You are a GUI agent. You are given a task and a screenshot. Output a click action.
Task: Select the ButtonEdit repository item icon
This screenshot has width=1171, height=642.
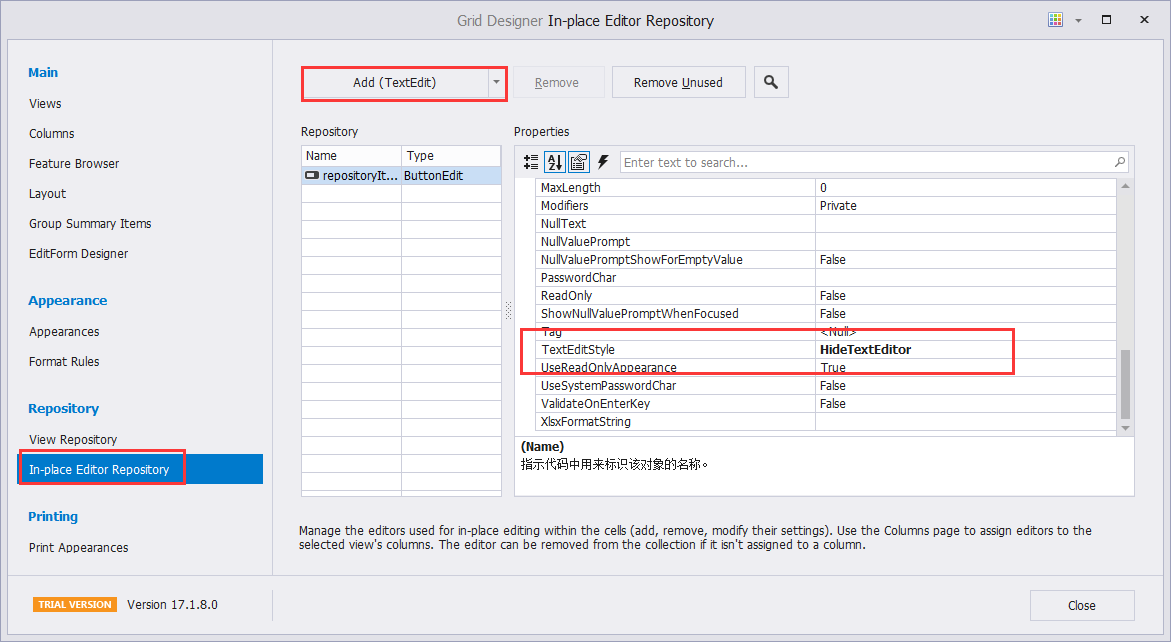tap(312, 176)
